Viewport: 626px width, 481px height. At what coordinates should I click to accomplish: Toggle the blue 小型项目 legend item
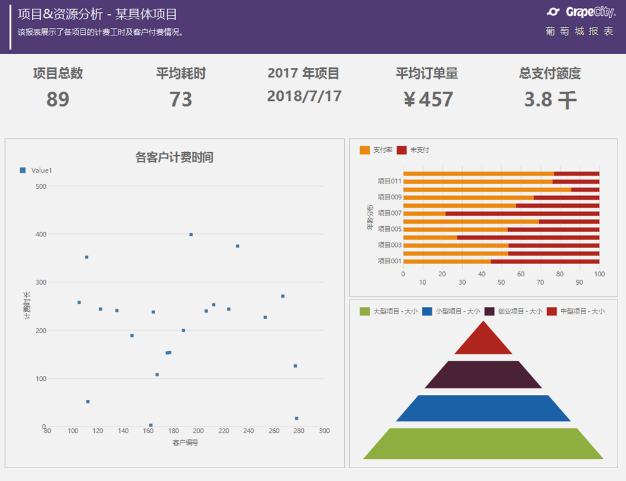click(x=427, y=311)
